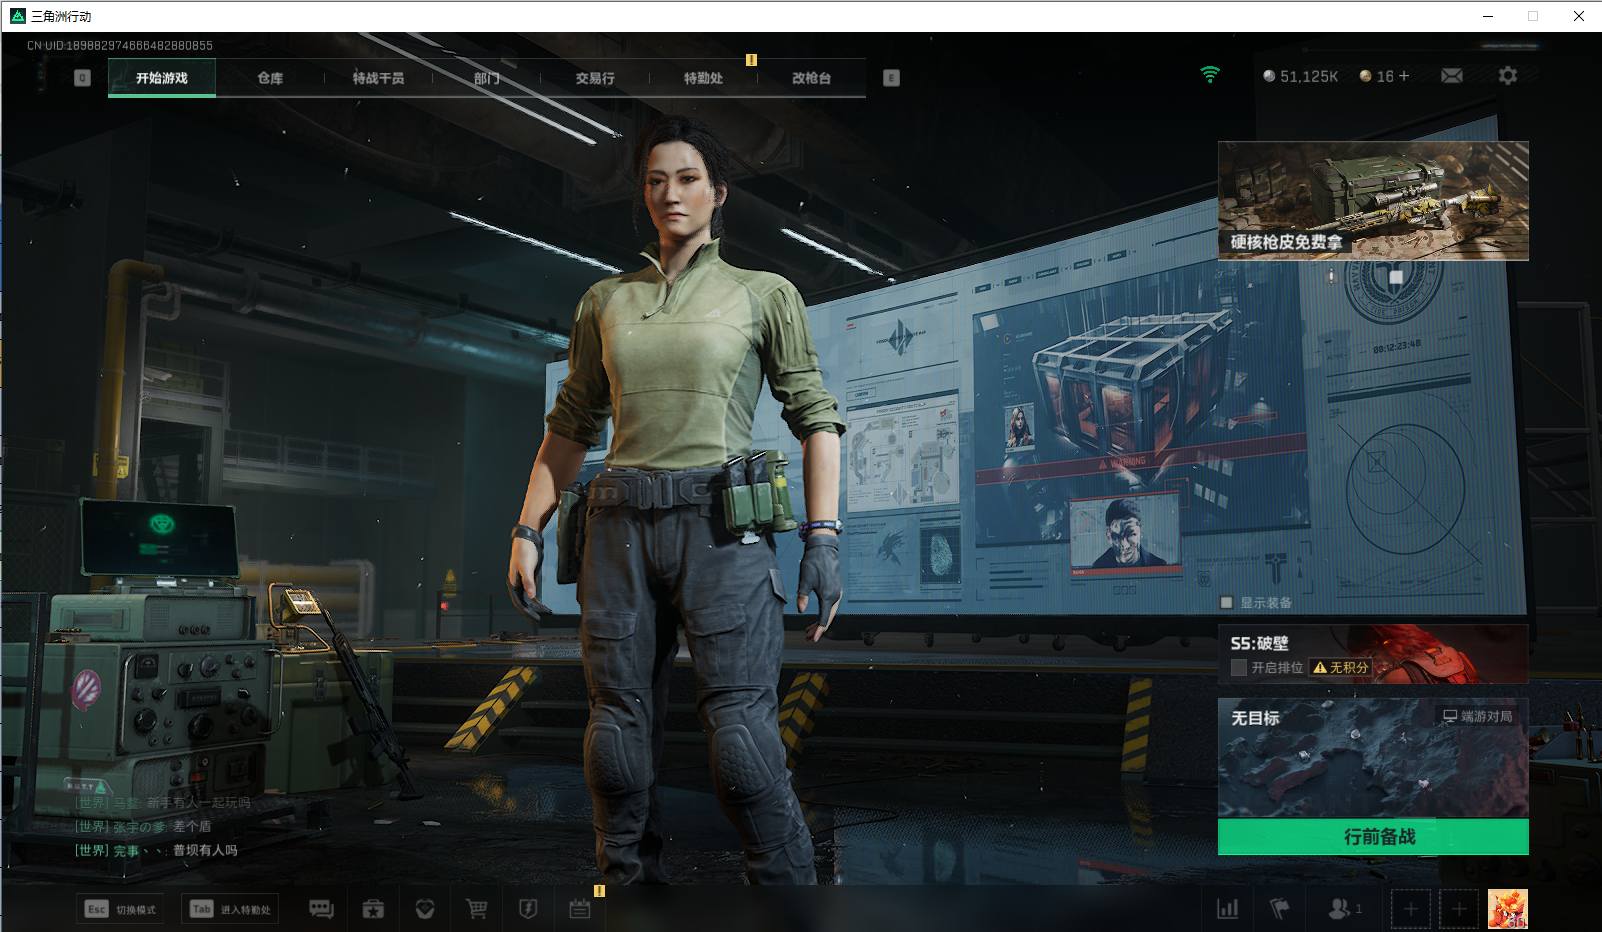1602x932 pixels.
Task: Open the S5:破壁 season panel
Action: (1373, 654)
